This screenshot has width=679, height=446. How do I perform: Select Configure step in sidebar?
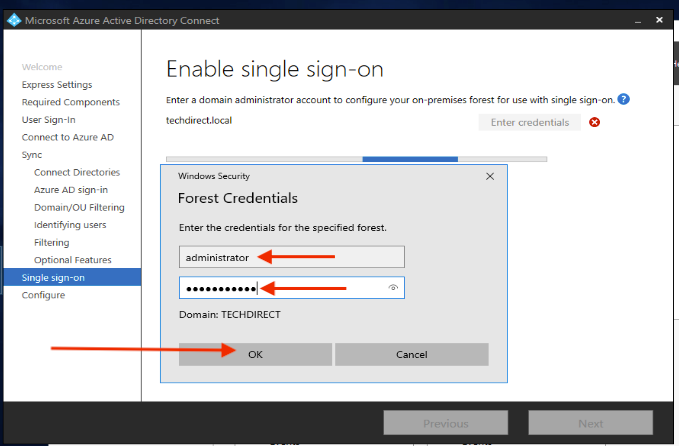pos(43,295)
